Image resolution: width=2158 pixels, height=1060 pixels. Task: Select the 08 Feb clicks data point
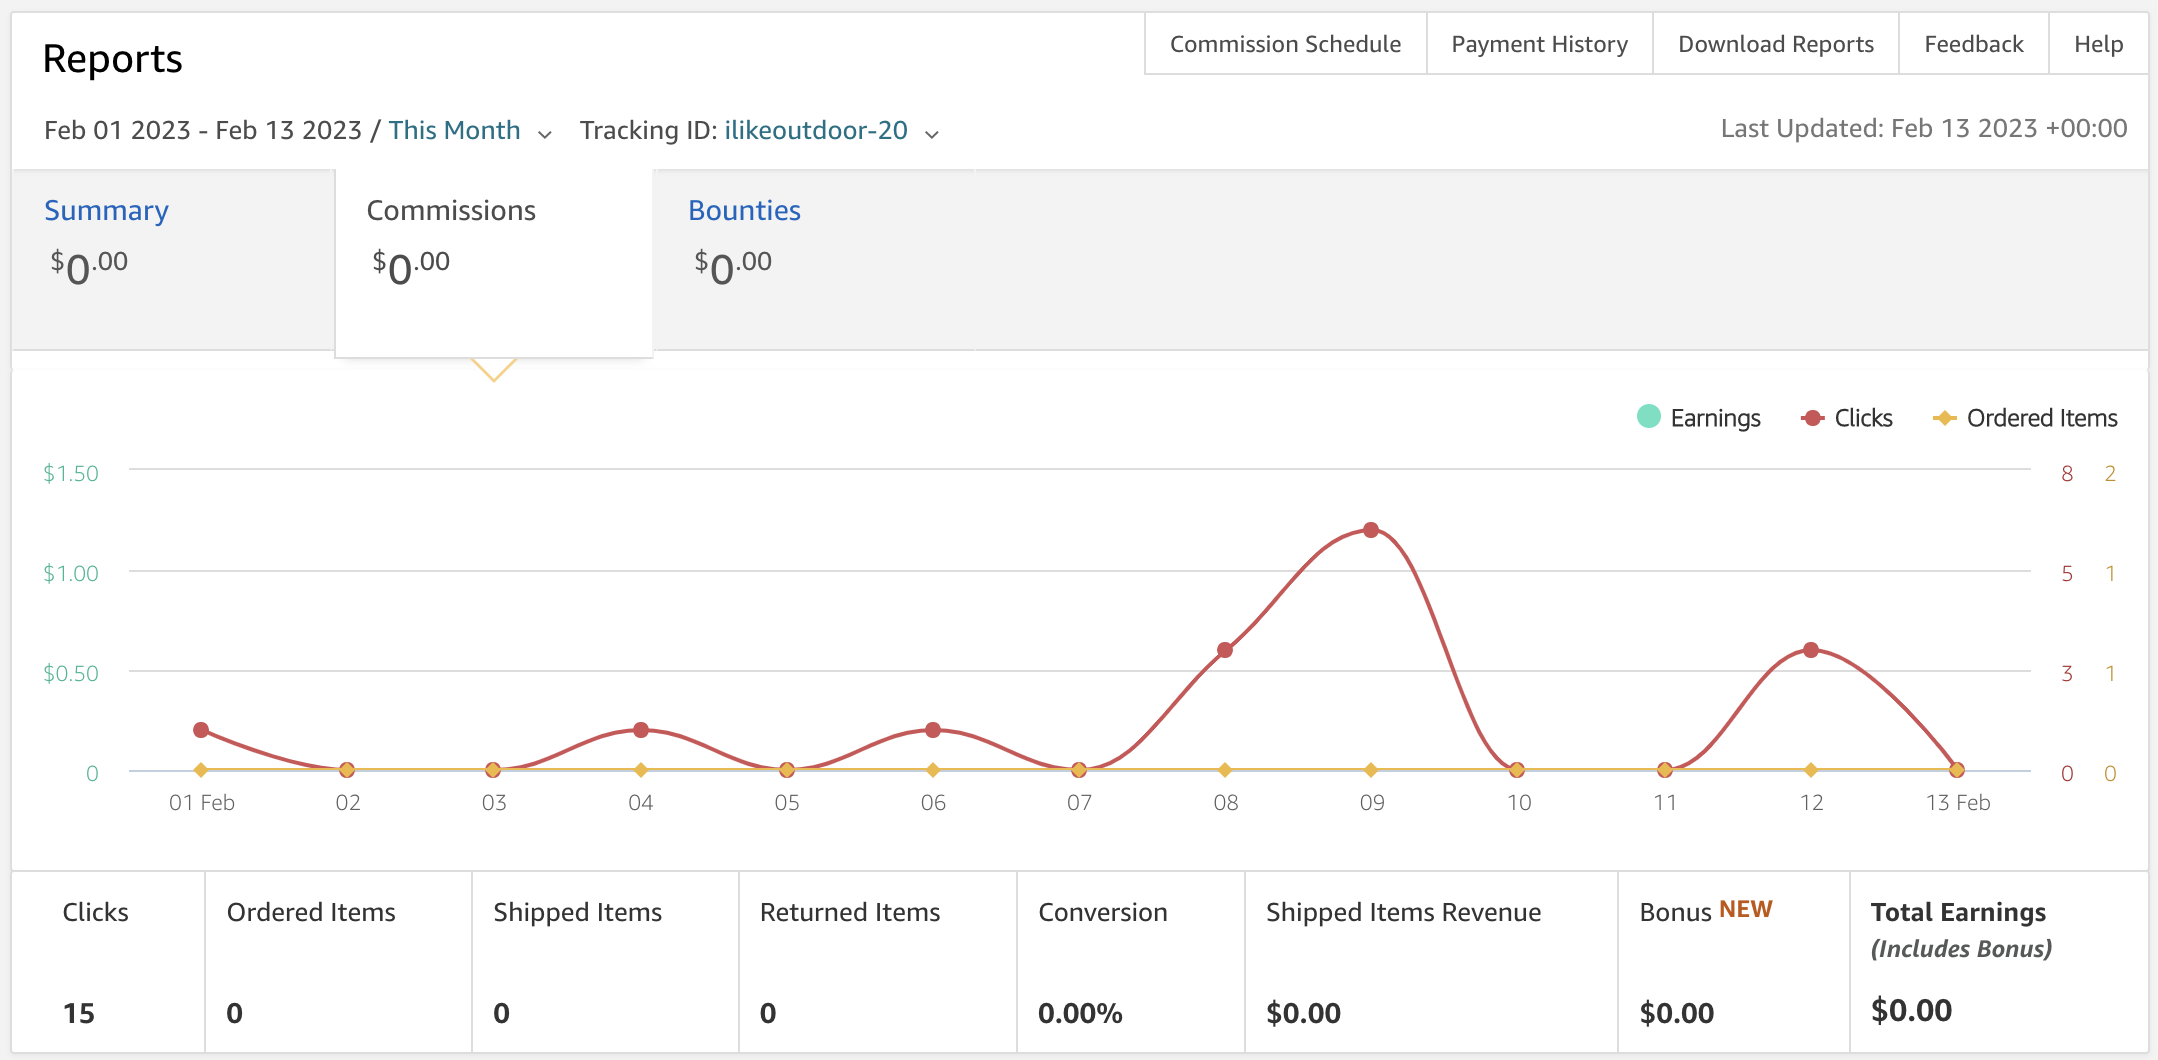click(x=1225, y=650)
